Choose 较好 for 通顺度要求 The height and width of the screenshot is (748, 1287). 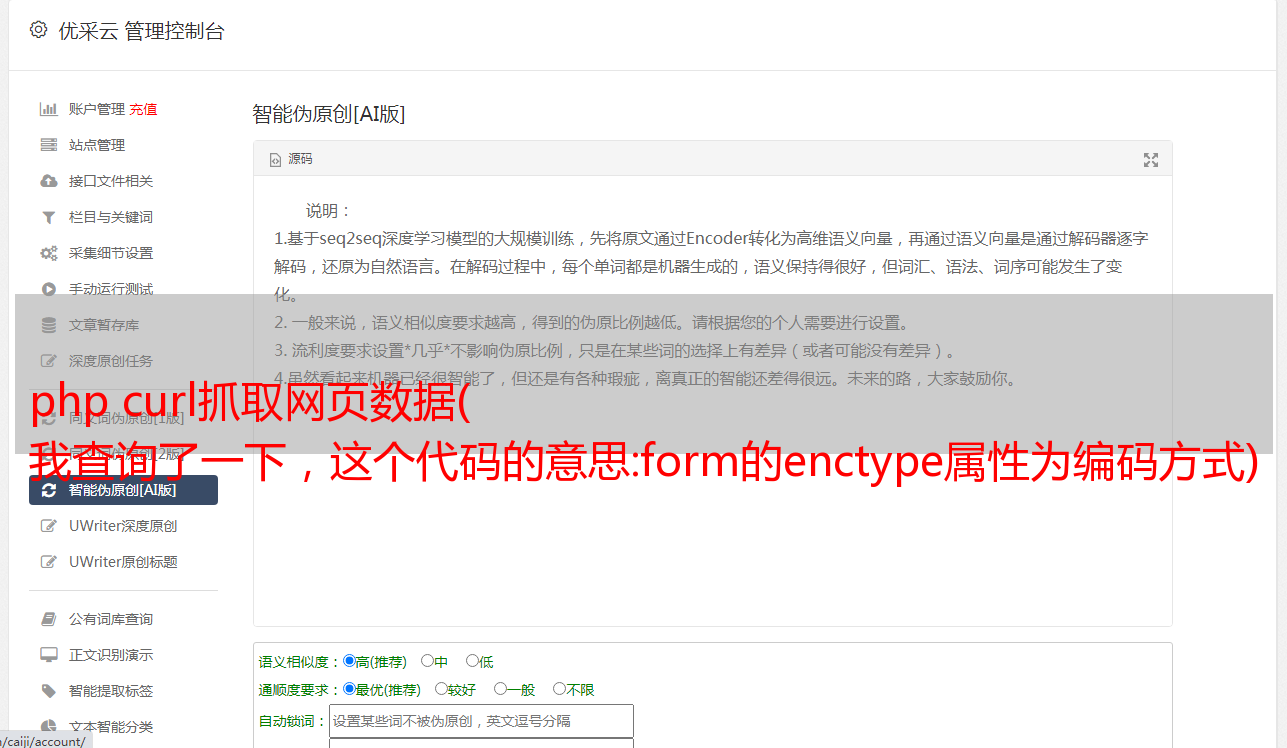(441, 688)
